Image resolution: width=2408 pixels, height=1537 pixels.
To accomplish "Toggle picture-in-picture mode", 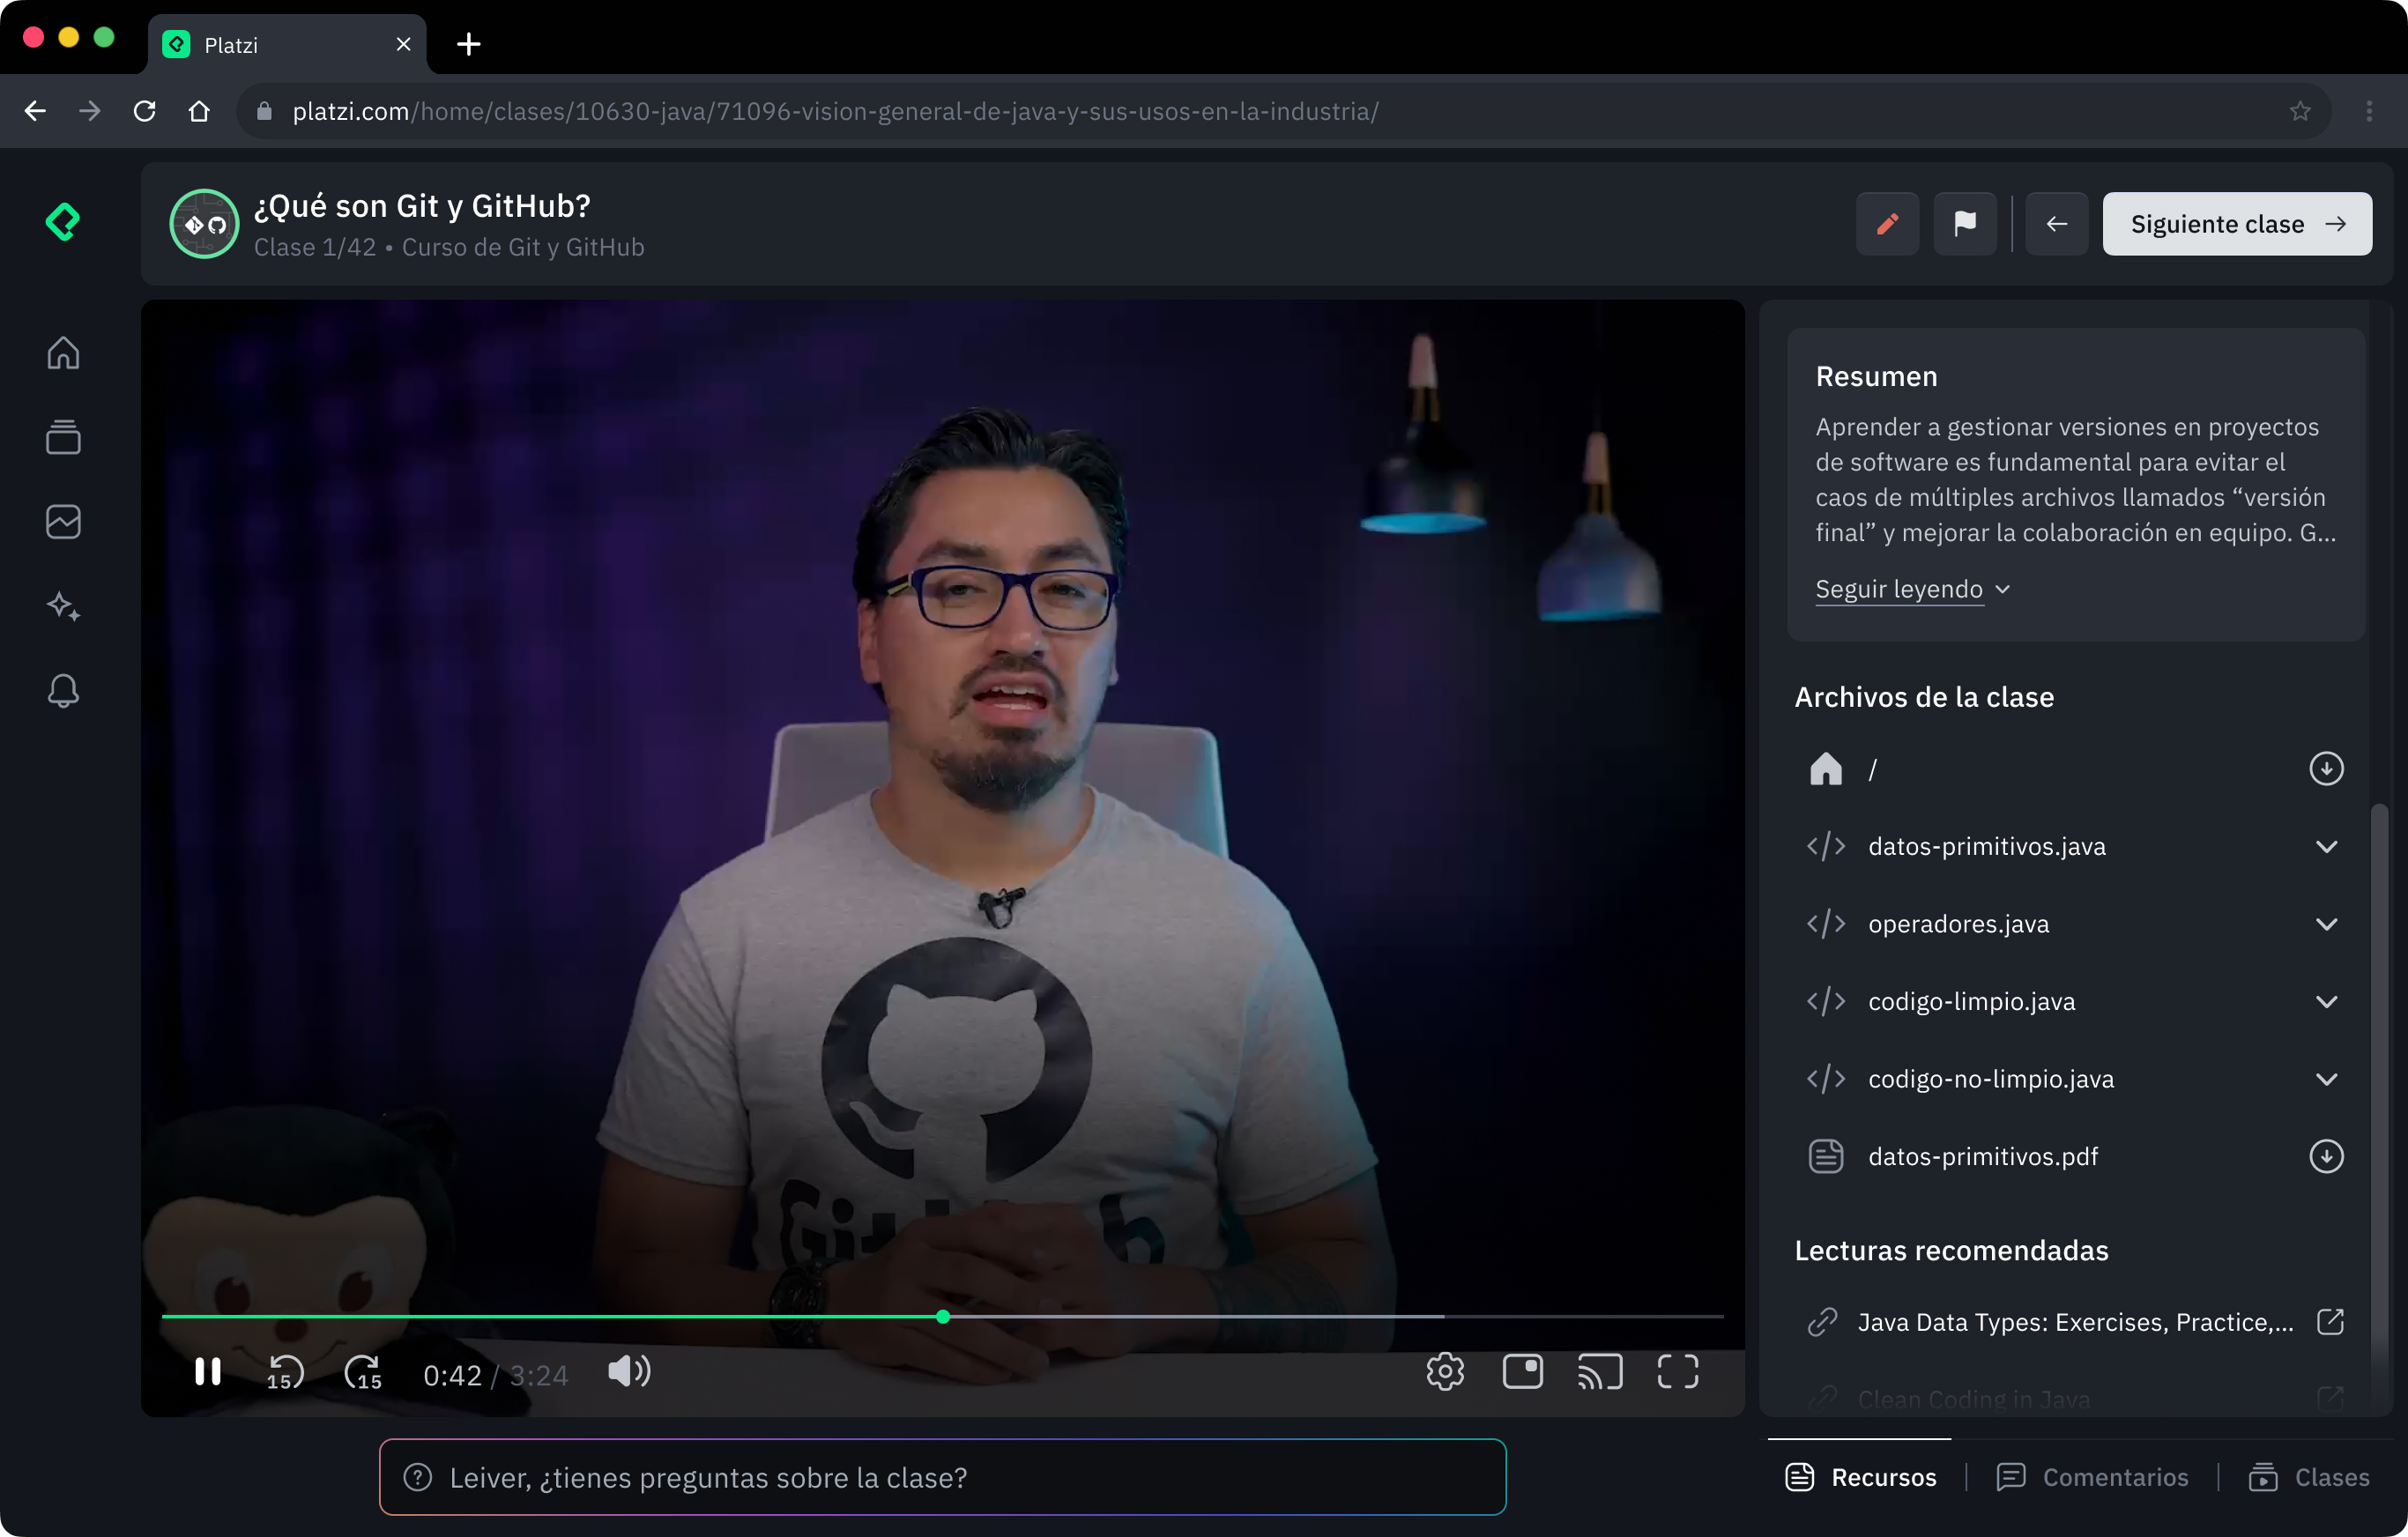I will point(1522,1371).
